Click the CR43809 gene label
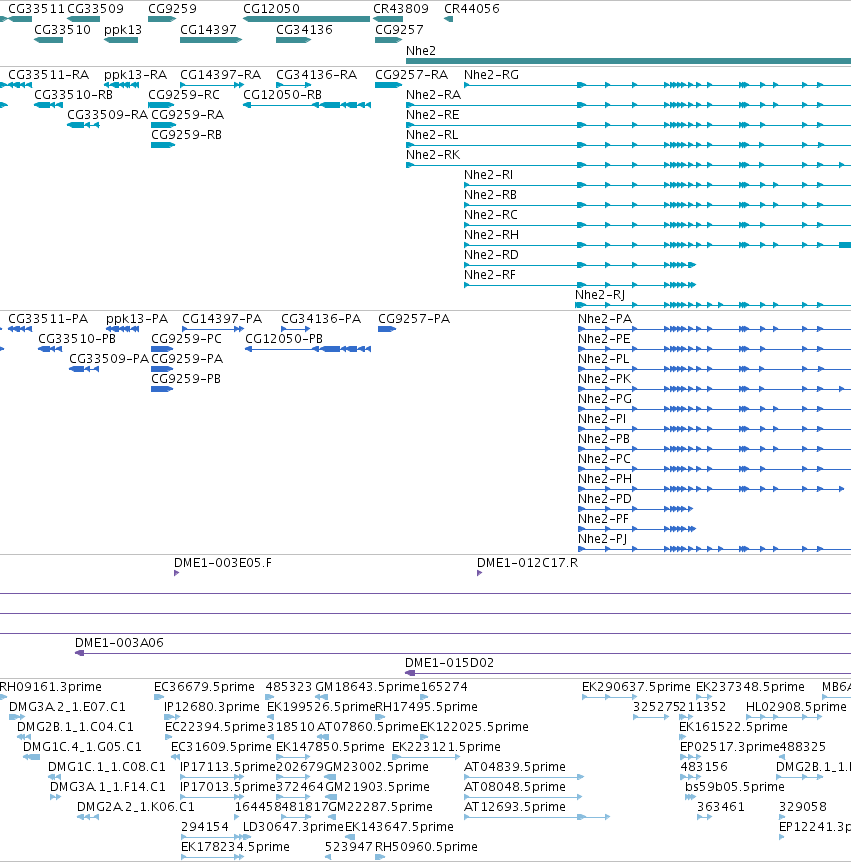This screenshot has height=862, width=851. tap(401, 9)
